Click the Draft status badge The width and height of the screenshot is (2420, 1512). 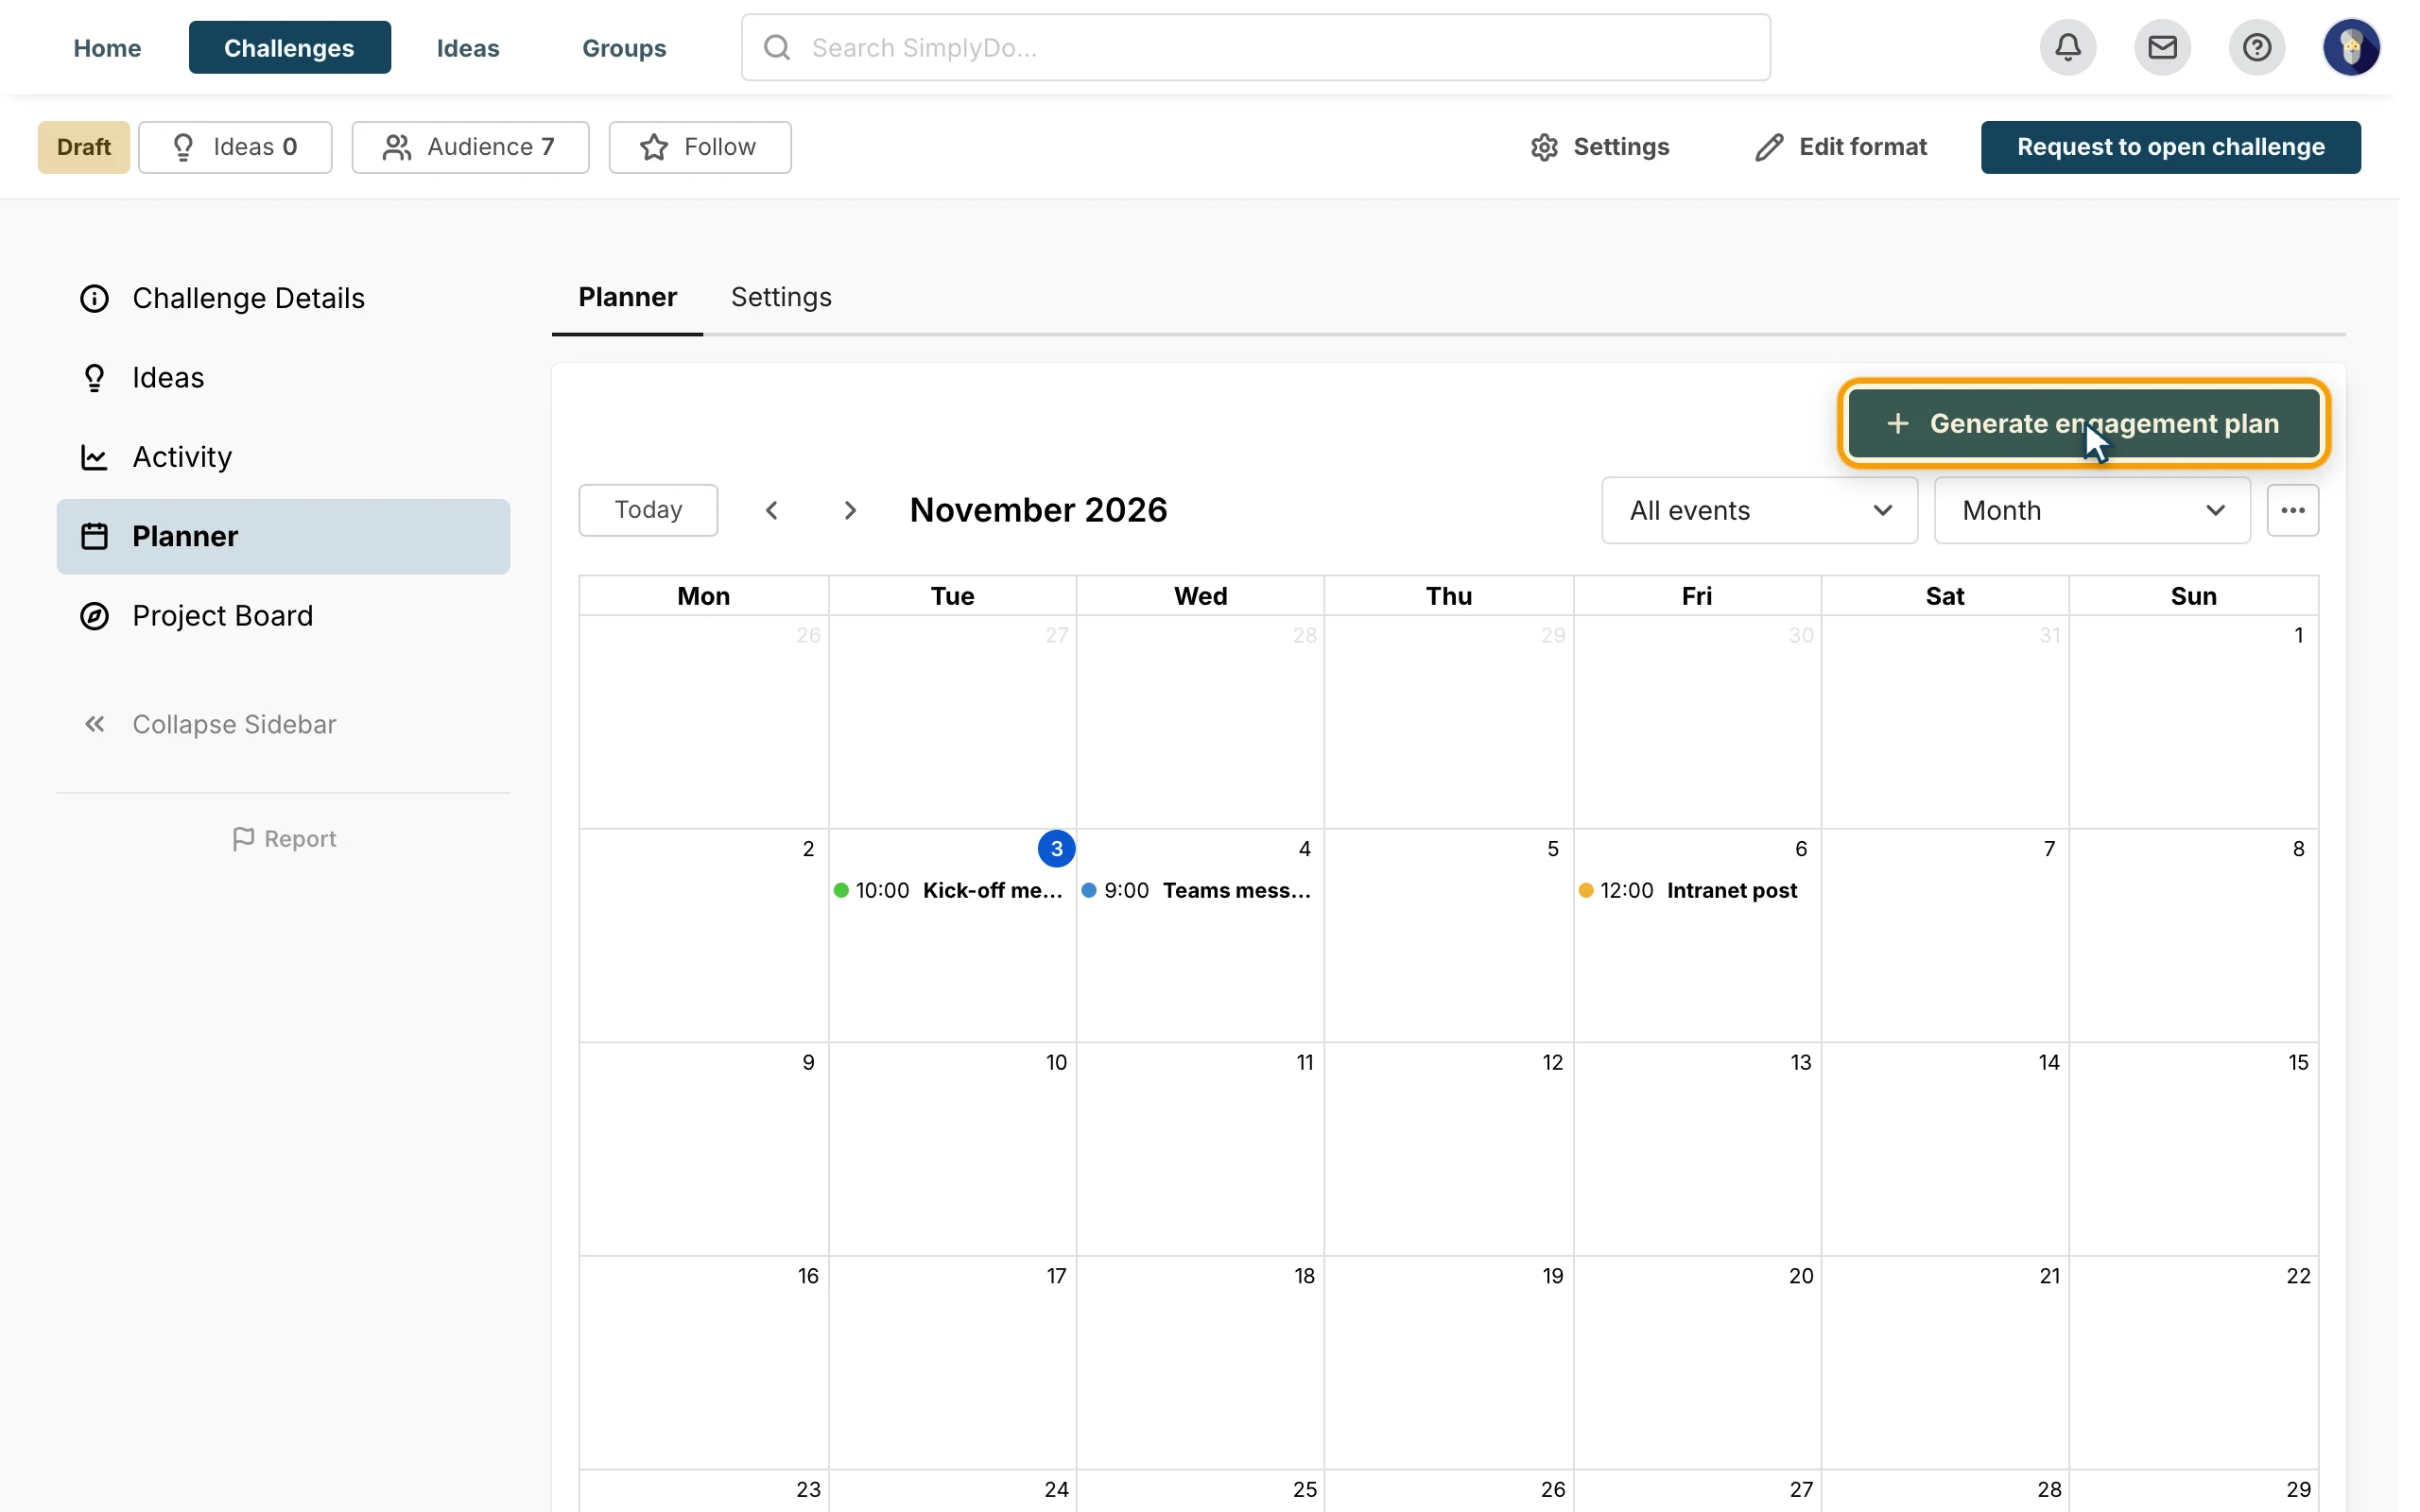coord(84,147)
